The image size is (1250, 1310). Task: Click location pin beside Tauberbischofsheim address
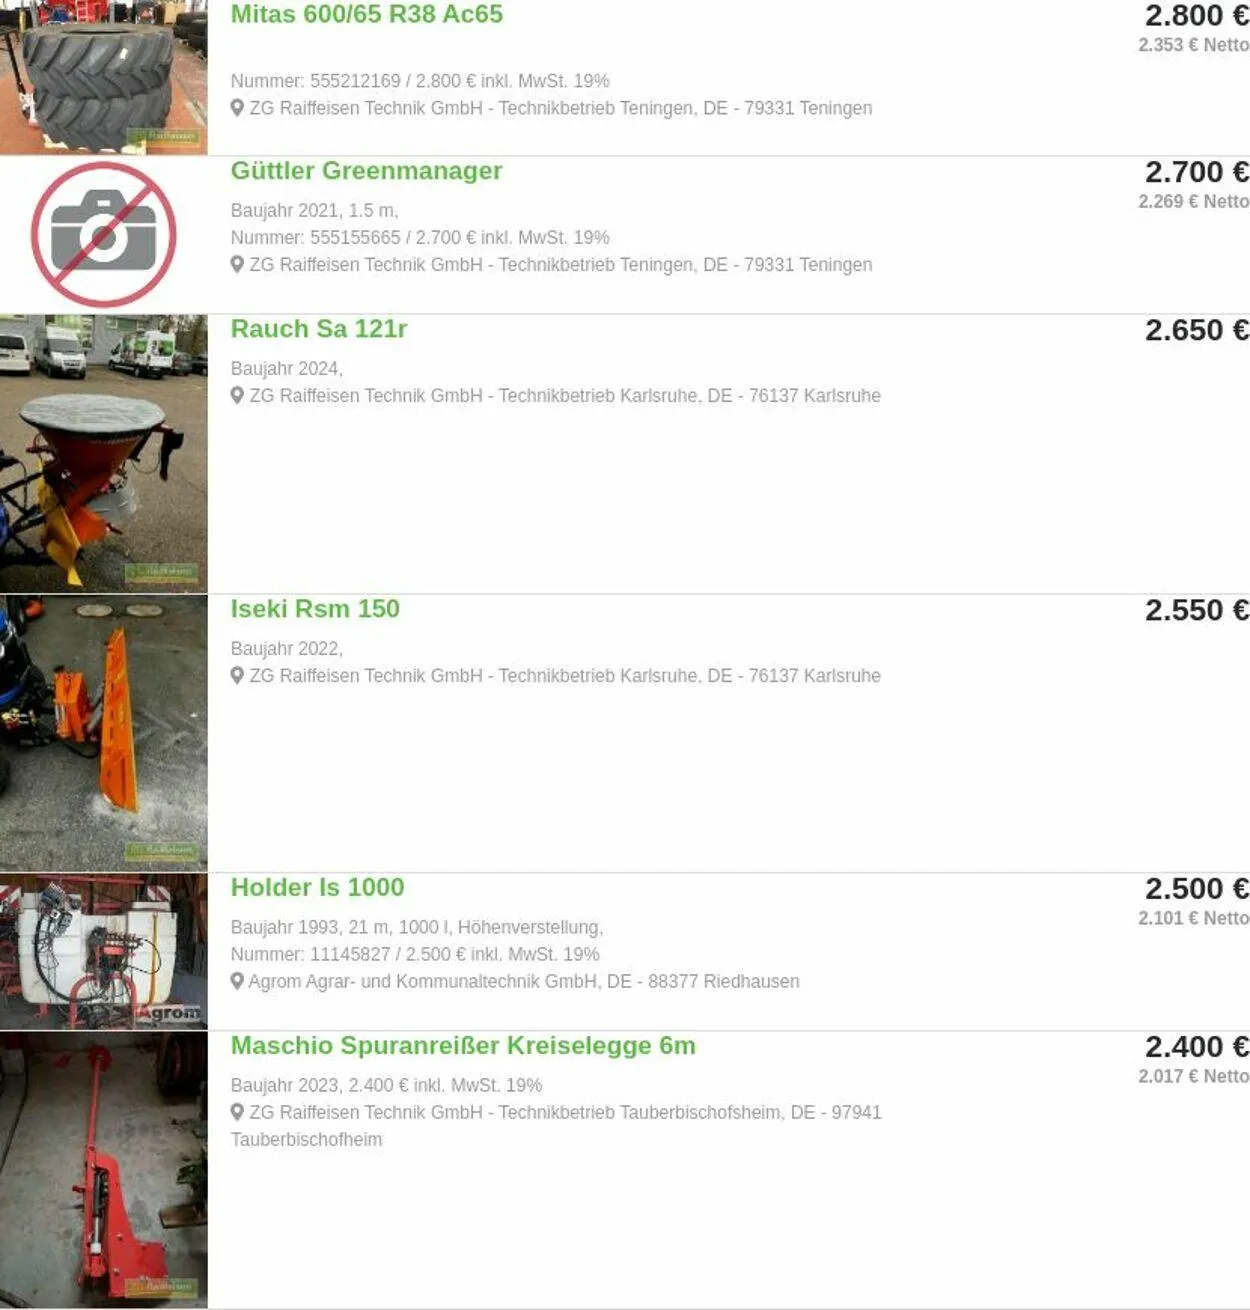(x=237, y=1112)
